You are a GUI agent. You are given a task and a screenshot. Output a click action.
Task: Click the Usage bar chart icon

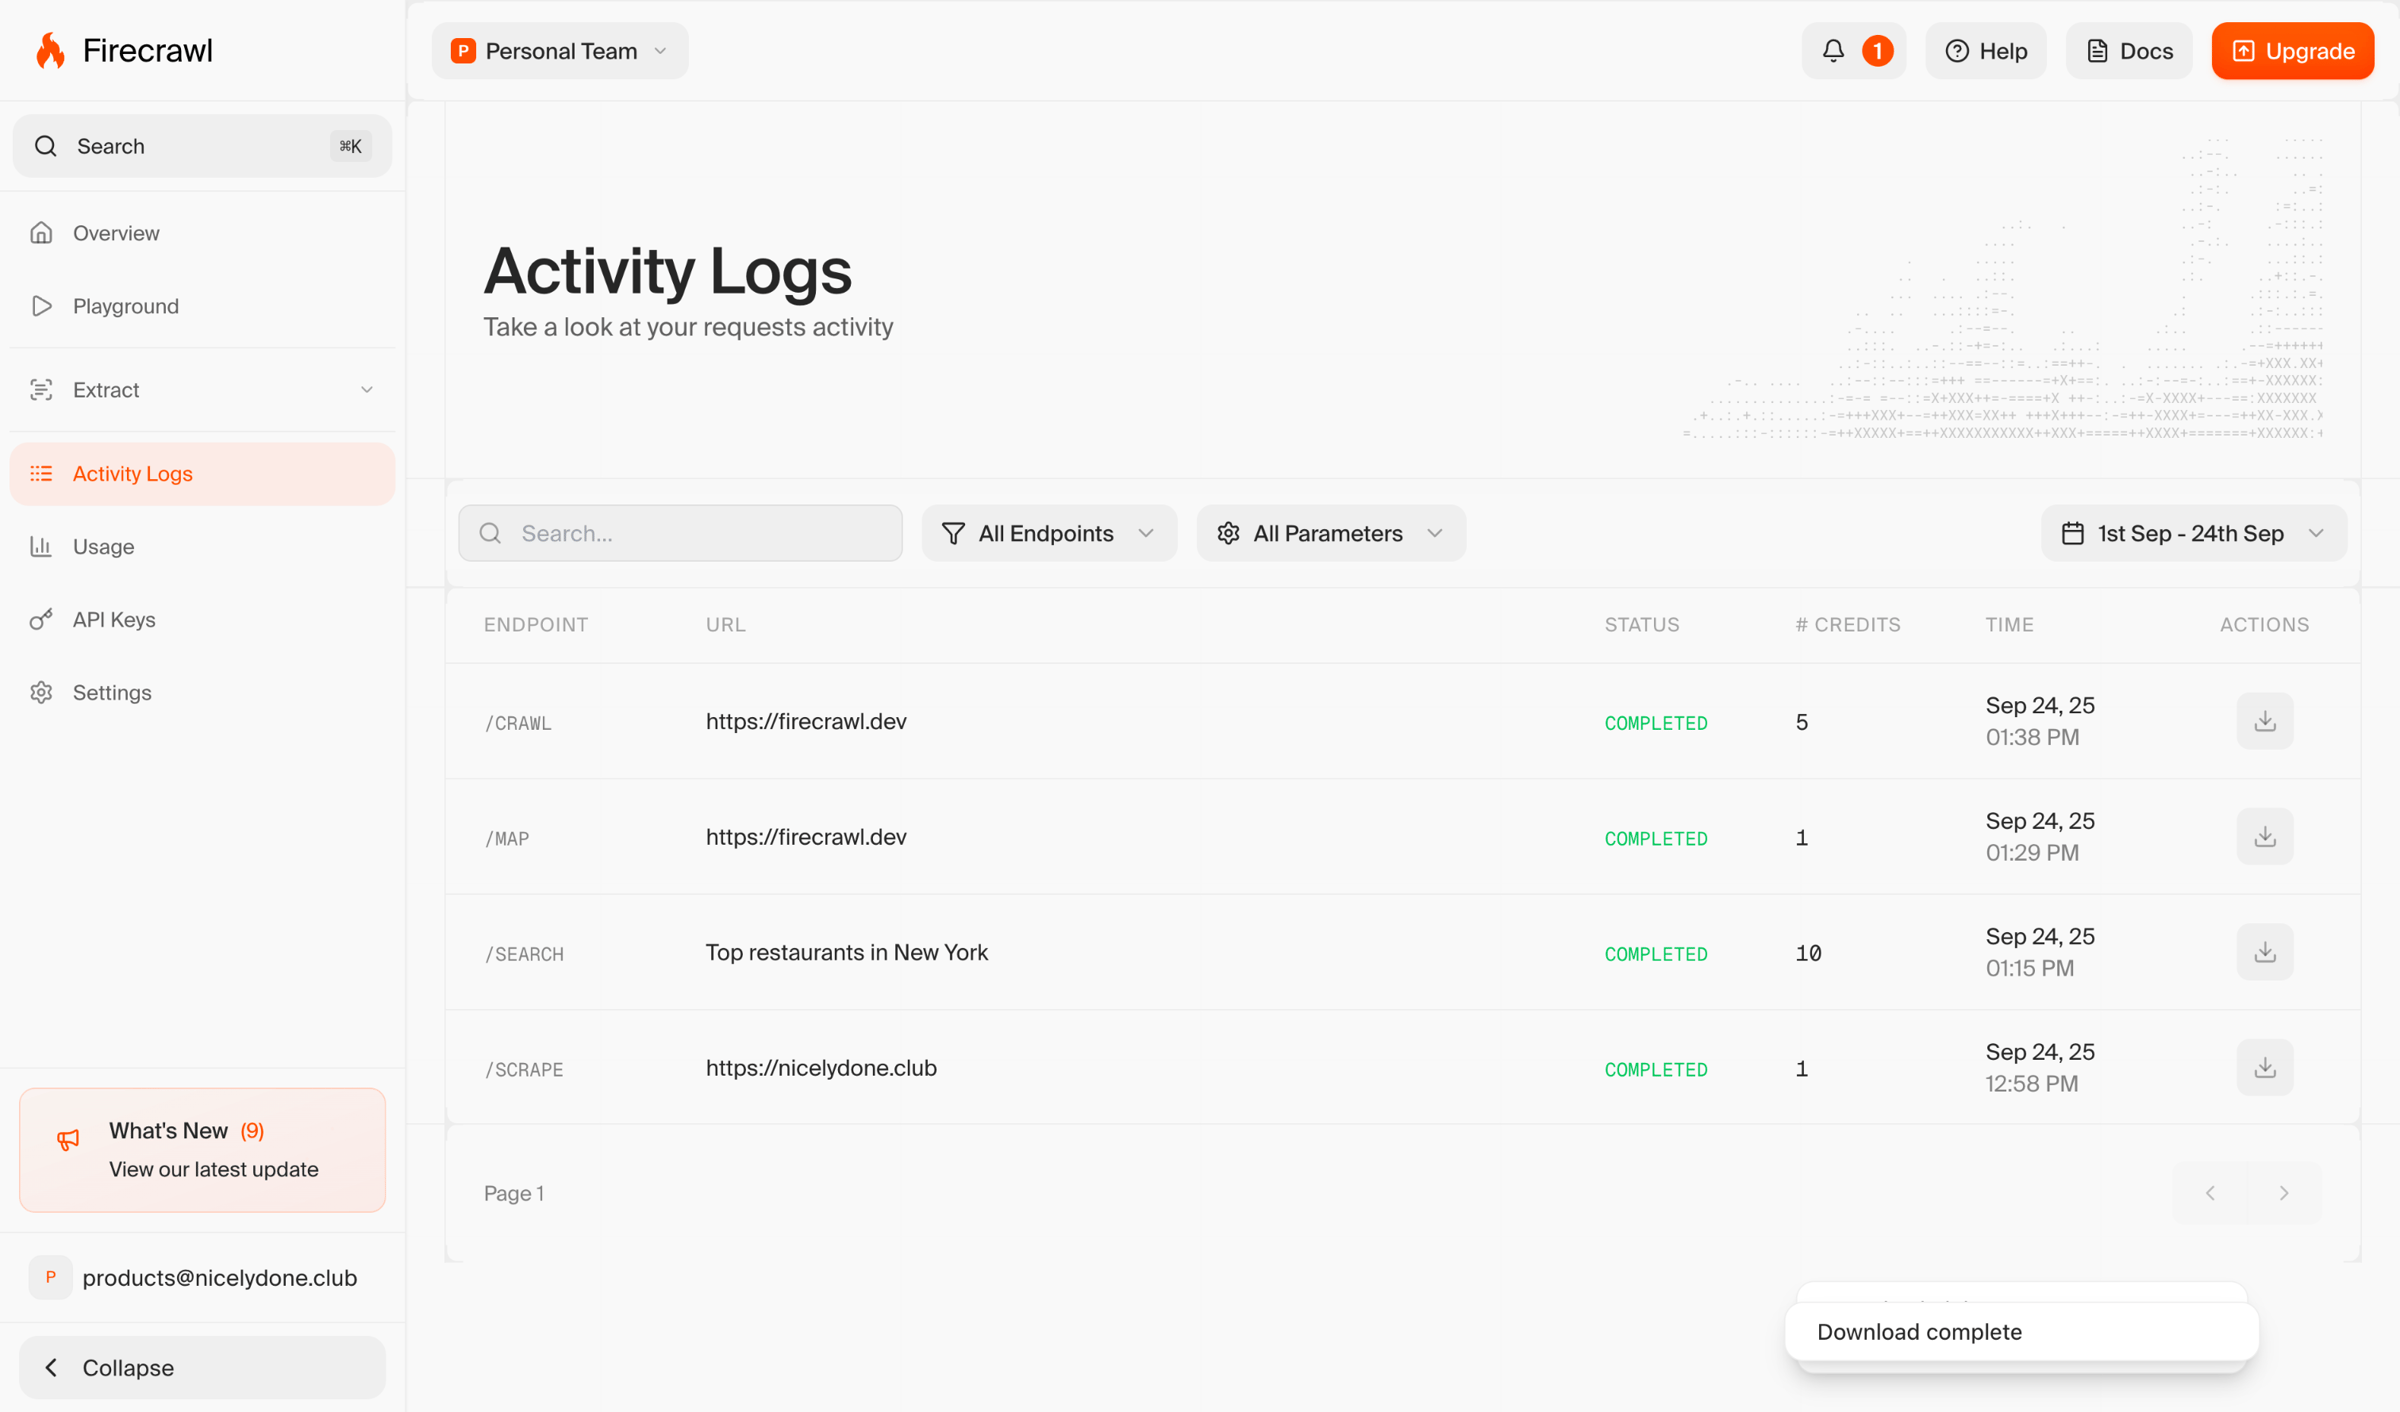point(41,546)
